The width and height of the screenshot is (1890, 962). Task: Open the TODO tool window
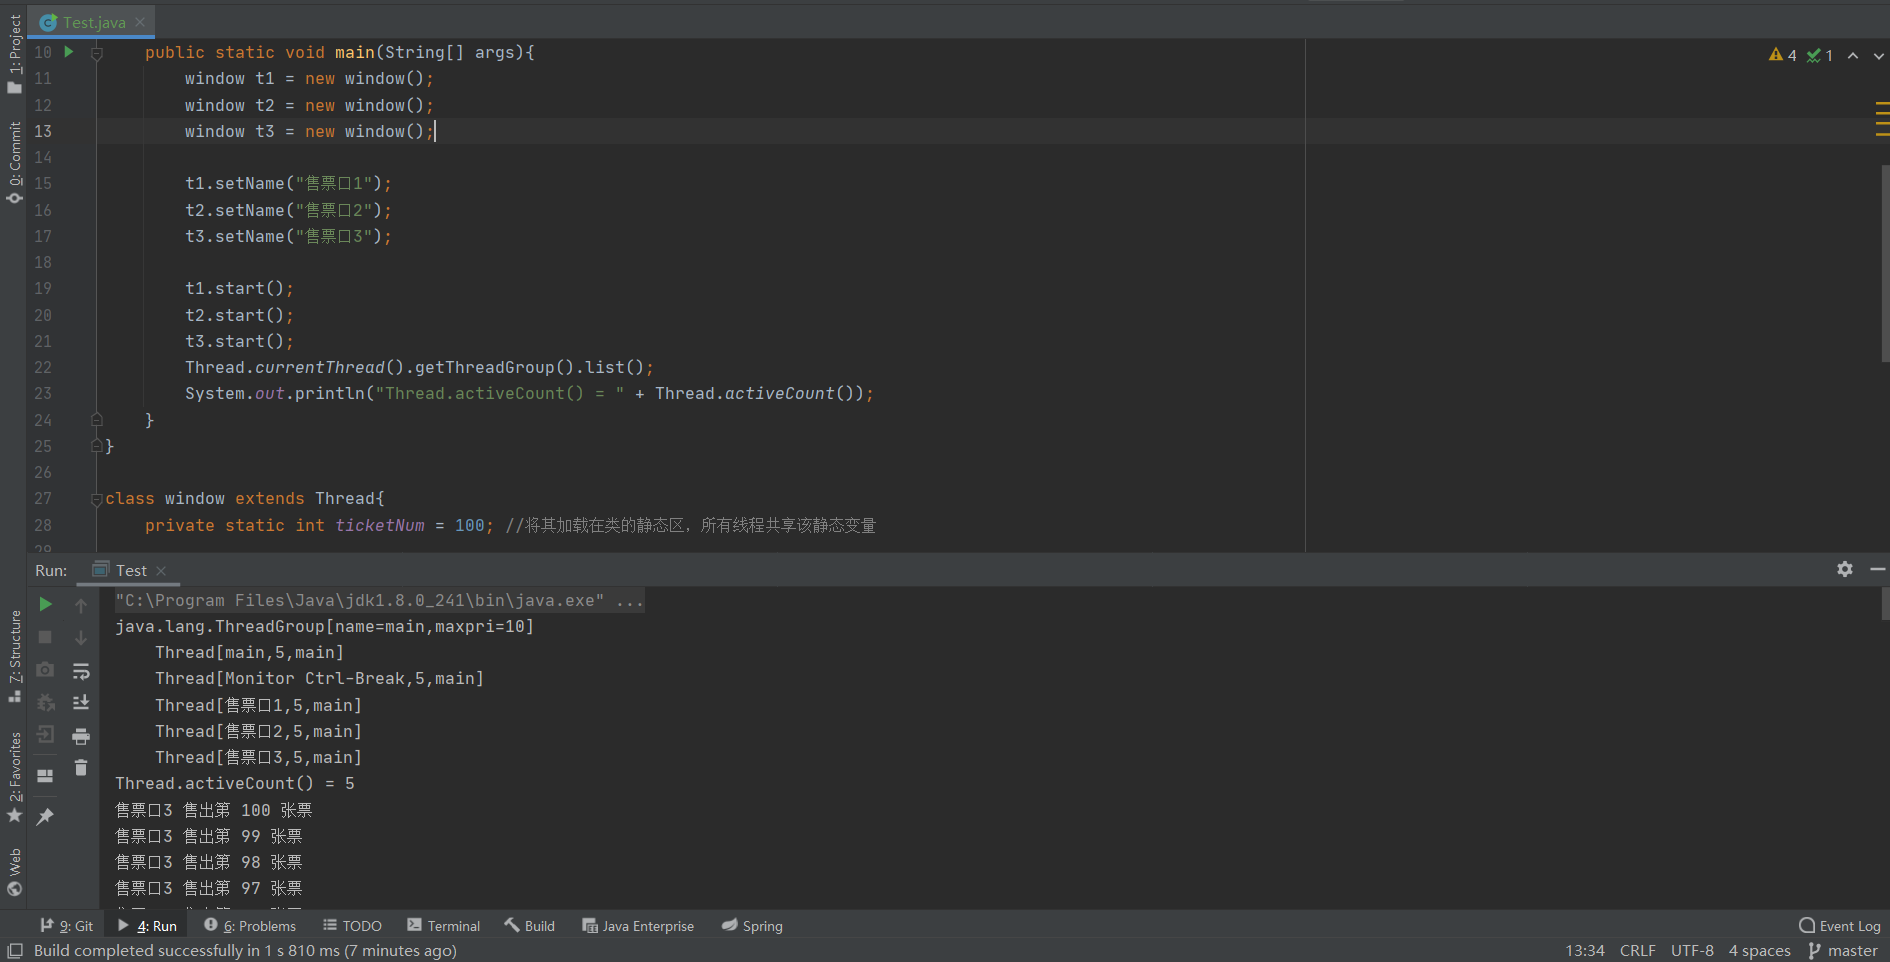[x=352, y=926]
